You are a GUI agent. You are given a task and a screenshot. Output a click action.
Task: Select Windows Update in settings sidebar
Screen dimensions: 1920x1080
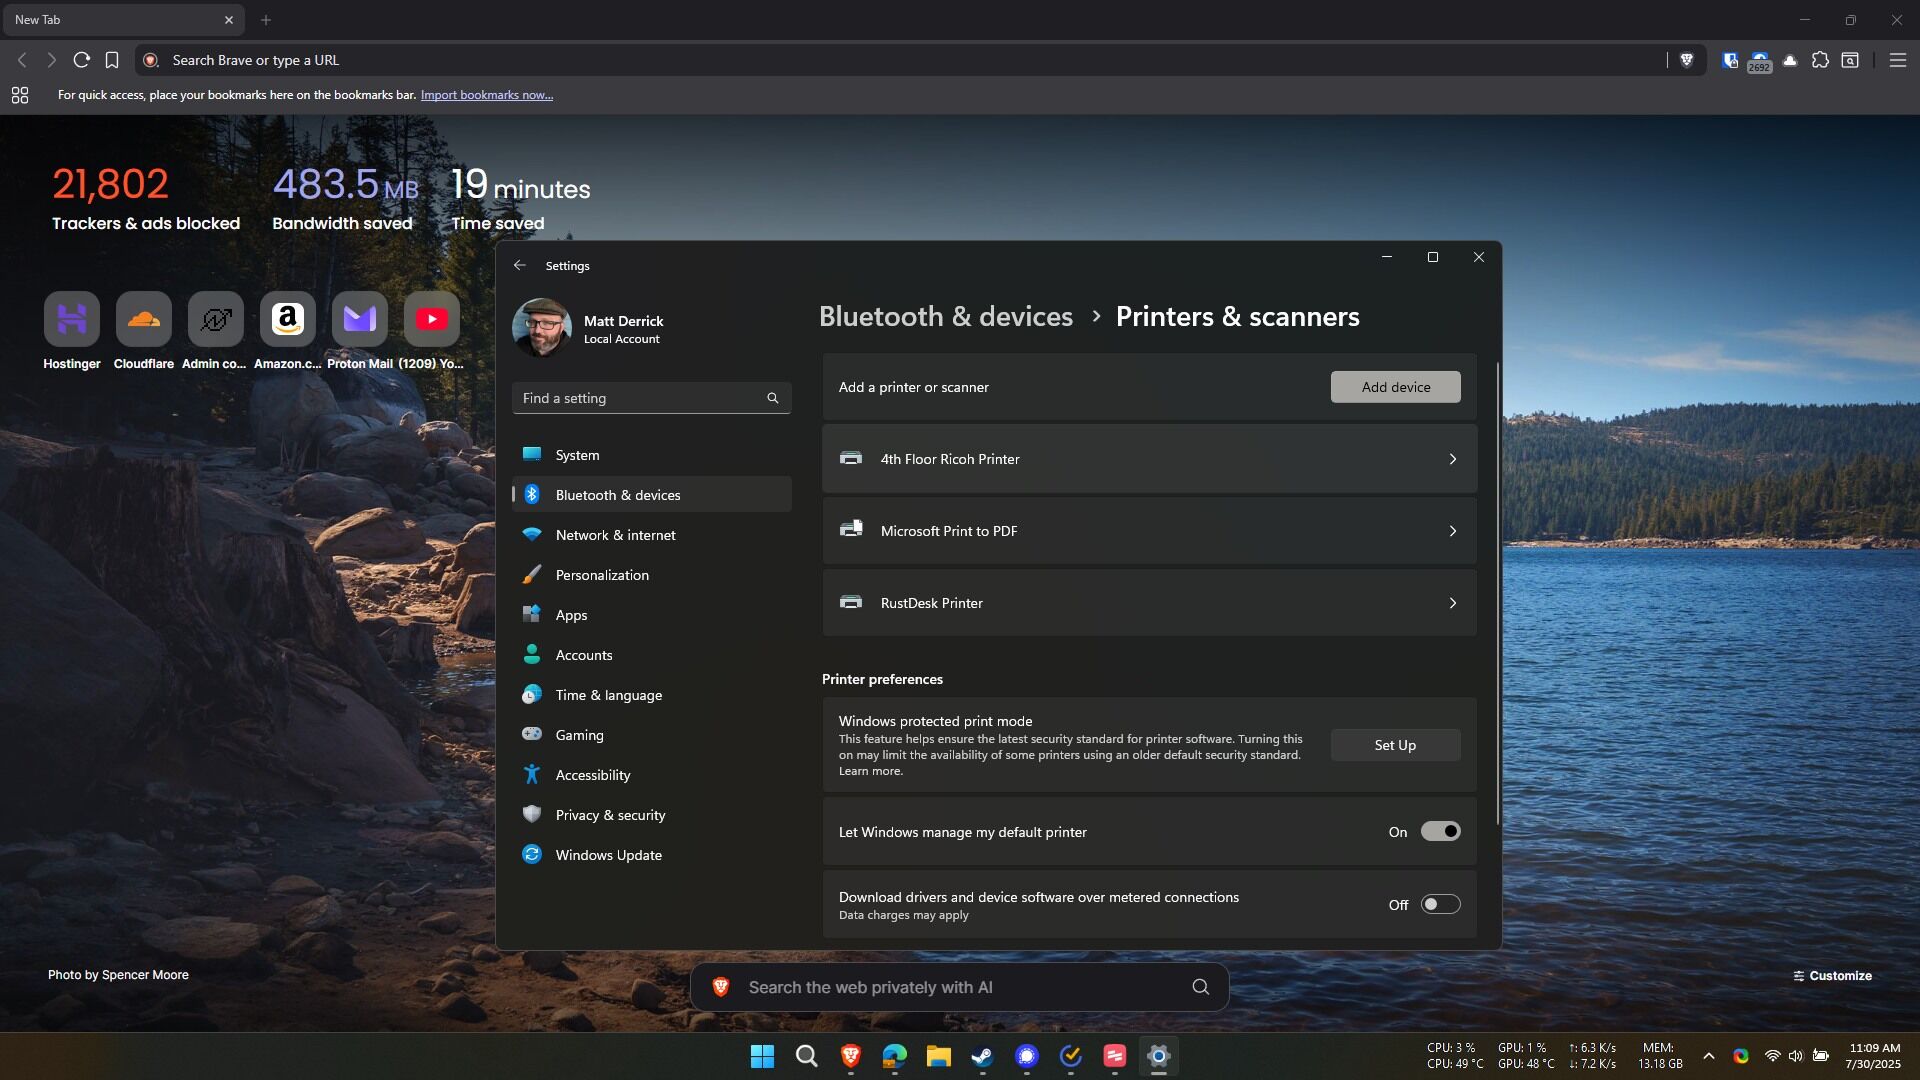[x=608, y=855]
